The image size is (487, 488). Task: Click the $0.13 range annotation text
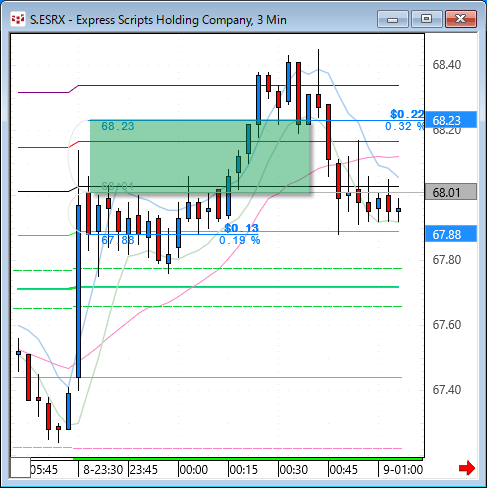click(x=241, y=228)
